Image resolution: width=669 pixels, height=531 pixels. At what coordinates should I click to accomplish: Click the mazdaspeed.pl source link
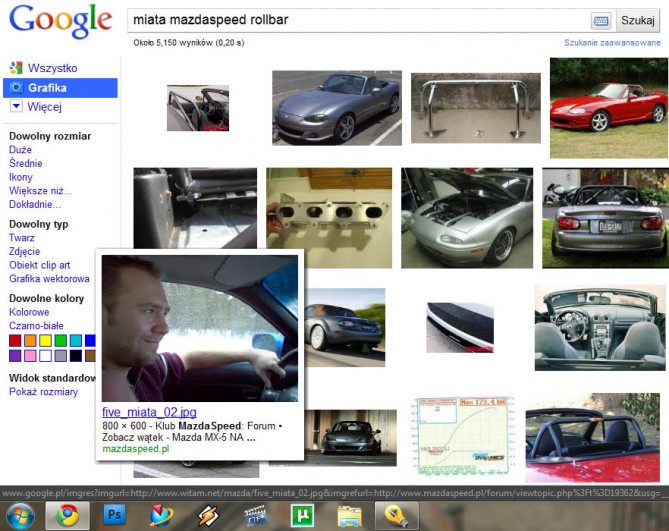[136, 449]
